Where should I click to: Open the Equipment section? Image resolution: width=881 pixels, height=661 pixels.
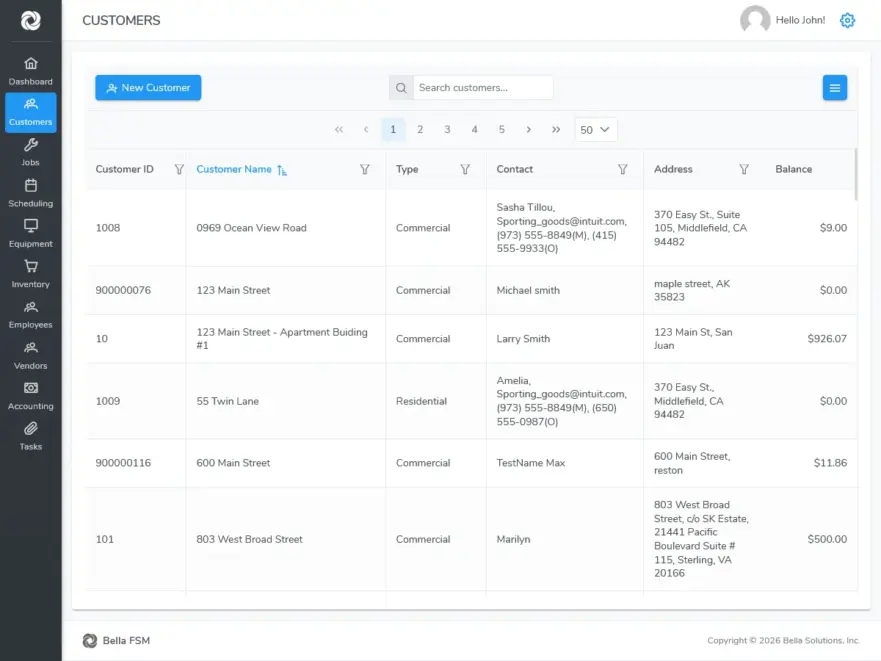click(x=30, y=234)
